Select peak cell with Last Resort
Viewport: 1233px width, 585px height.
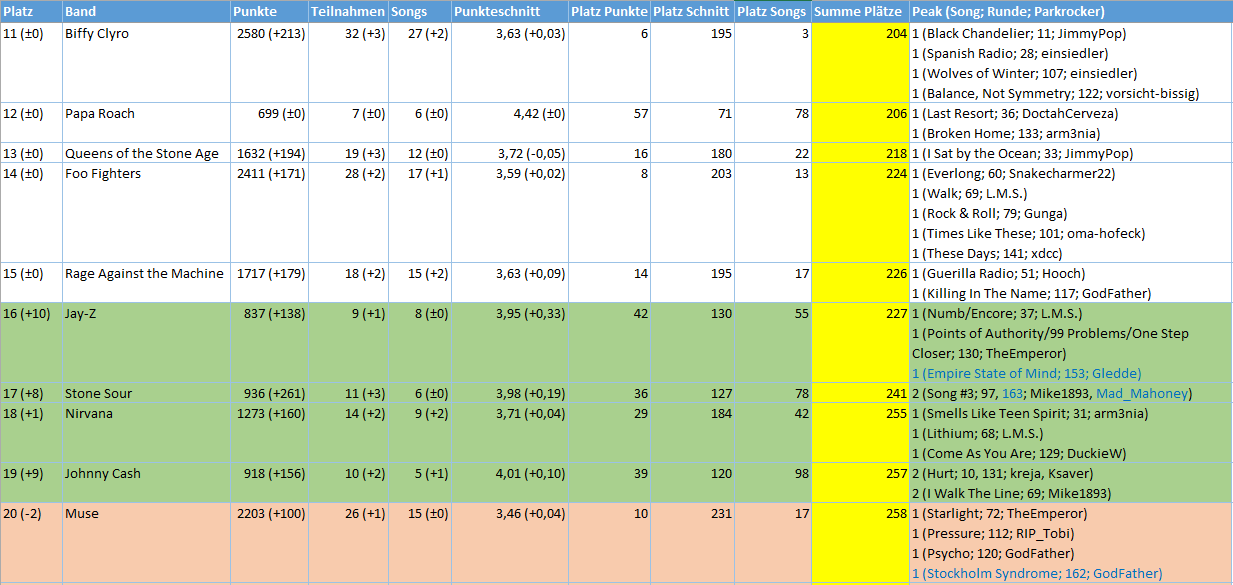pyautogui.click(x=1071, y=123)
